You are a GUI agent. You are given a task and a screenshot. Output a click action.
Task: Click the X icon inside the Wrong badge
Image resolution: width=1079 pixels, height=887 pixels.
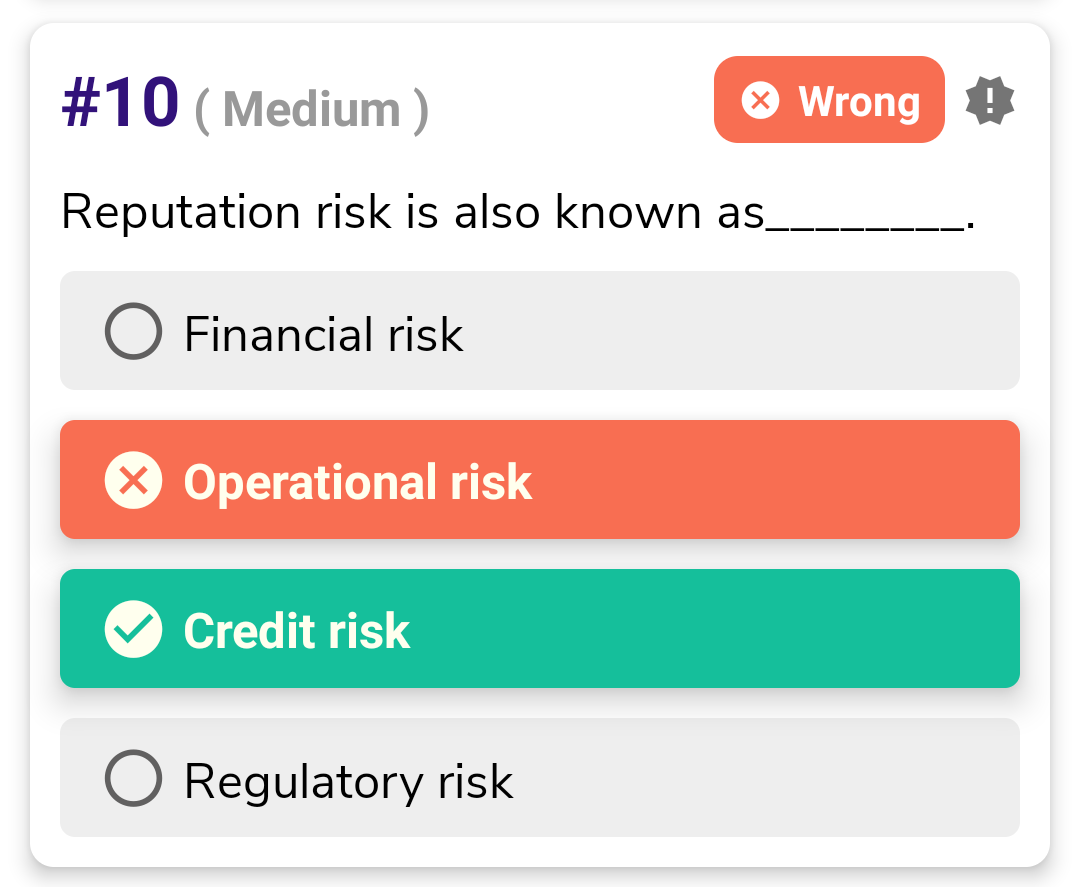tap(760, 101)
